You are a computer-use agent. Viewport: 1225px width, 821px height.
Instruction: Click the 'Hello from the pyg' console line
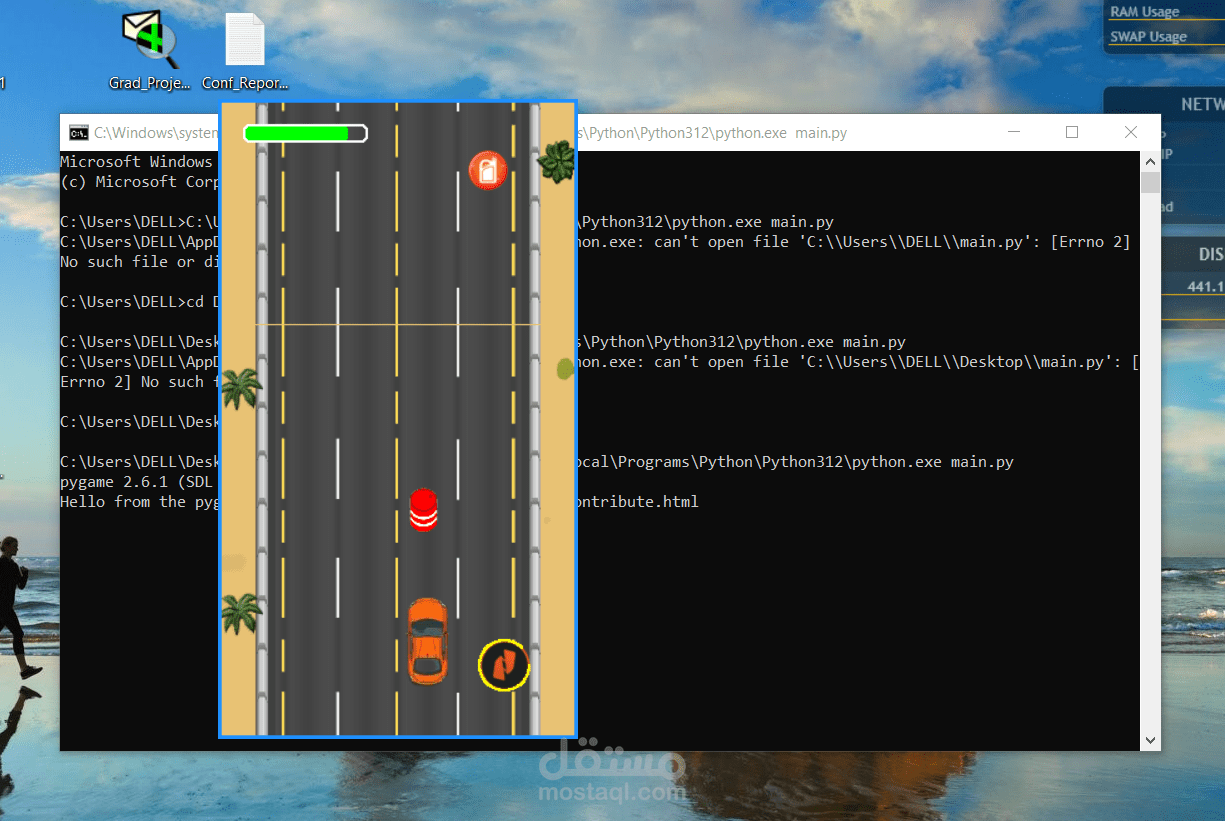tap(140, 502)
